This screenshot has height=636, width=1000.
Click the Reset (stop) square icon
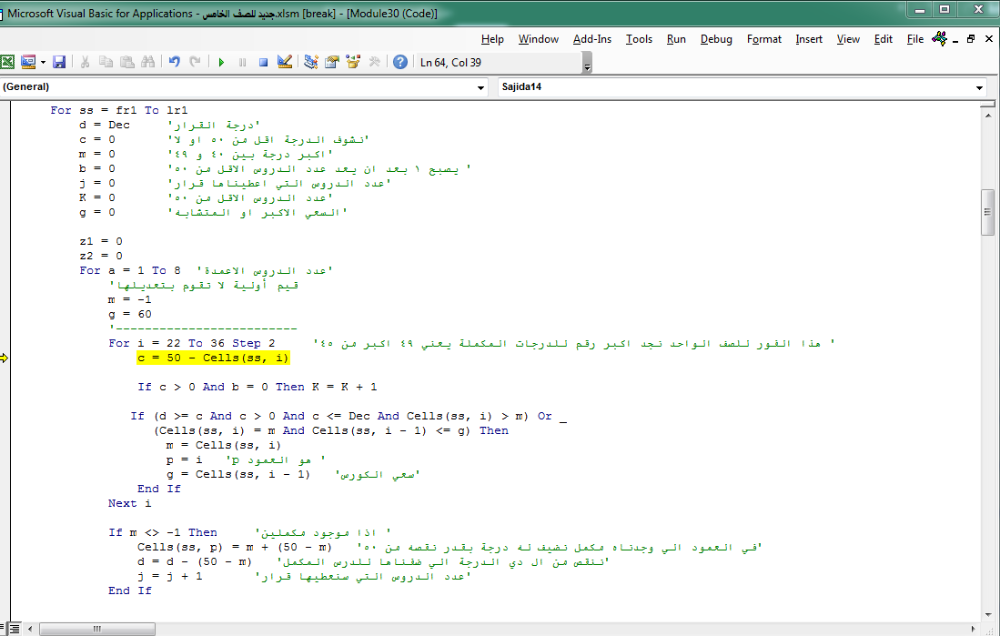[x=263, y=62]
